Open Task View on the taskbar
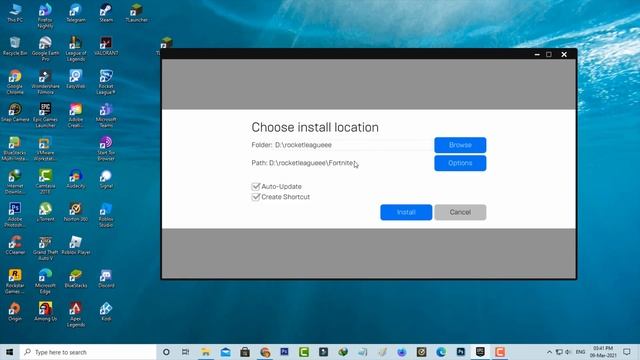This screenshot has height=360, width=640. coord(185,352)
